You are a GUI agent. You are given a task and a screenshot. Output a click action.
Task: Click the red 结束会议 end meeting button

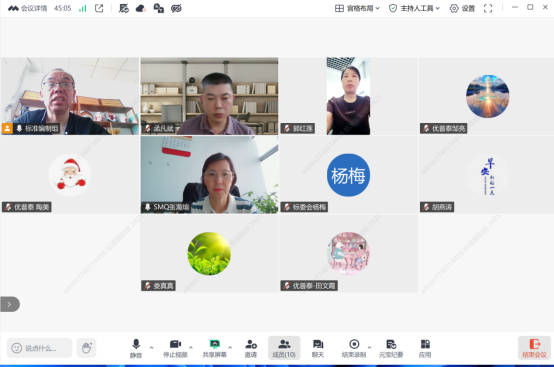534,348
